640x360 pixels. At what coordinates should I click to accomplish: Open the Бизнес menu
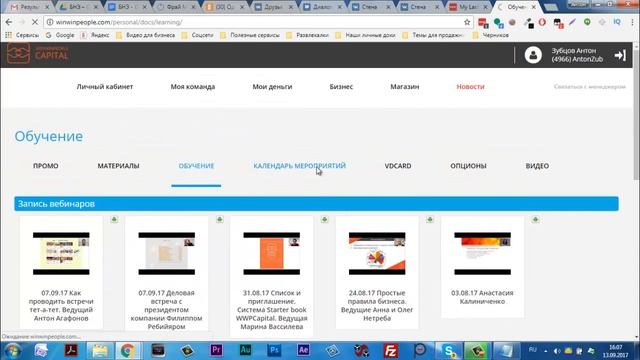[x=341, y=87]
